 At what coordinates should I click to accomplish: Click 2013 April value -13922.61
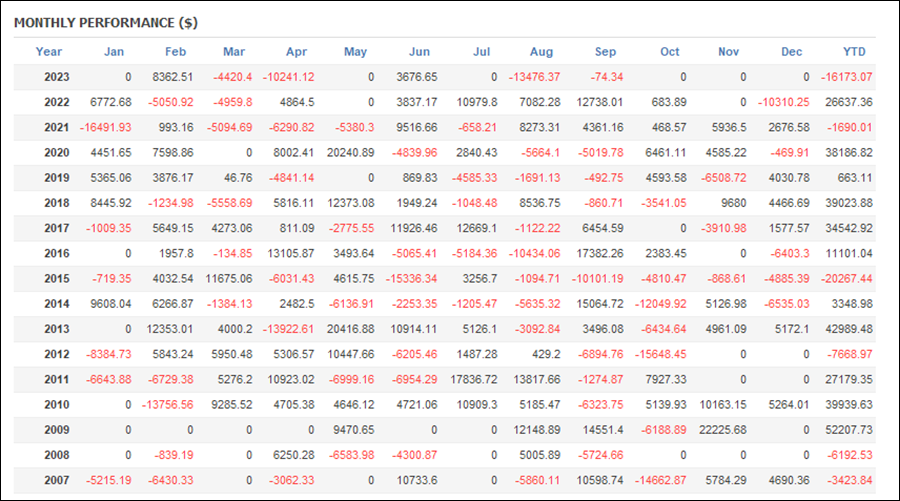289,329
